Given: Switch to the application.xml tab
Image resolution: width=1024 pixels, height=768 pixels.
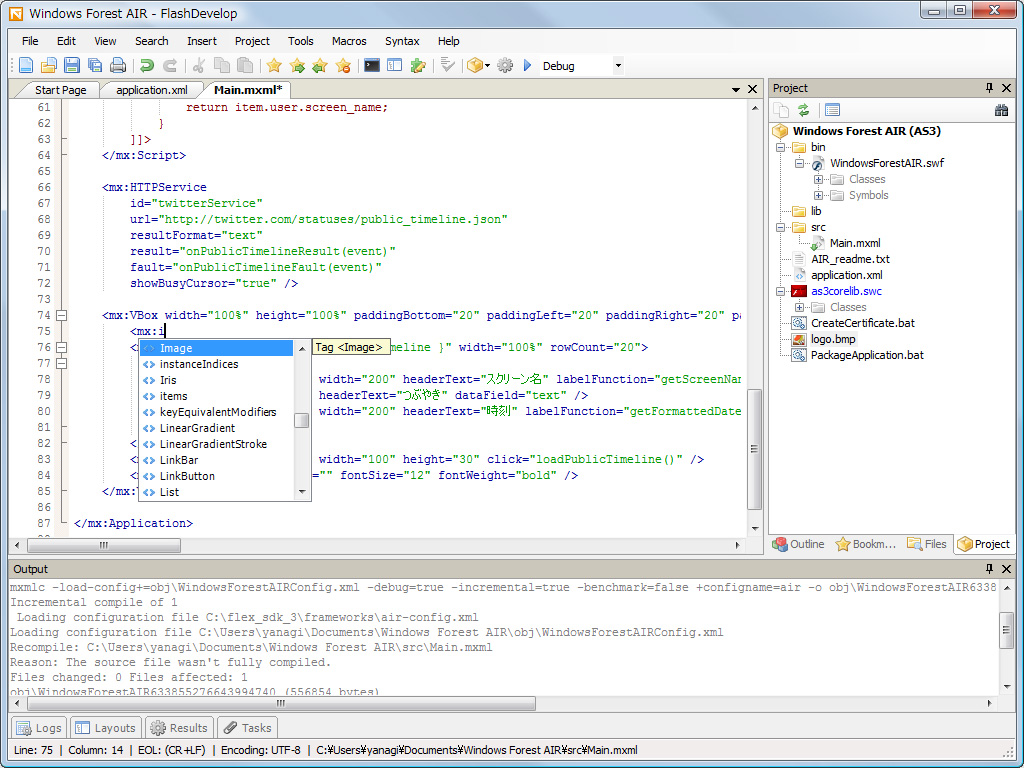Looking at the screenshot, I should (151, 90).
